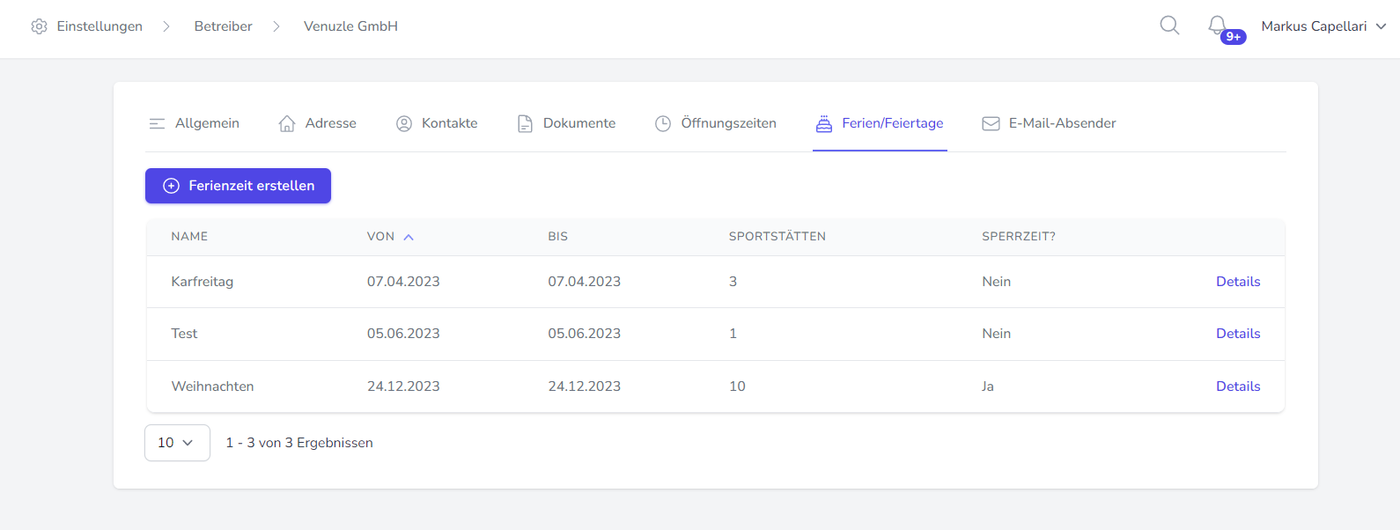Click the envelope icon beside E-Mail-Absender
The image size is (1400, 530).
point(991,124)
